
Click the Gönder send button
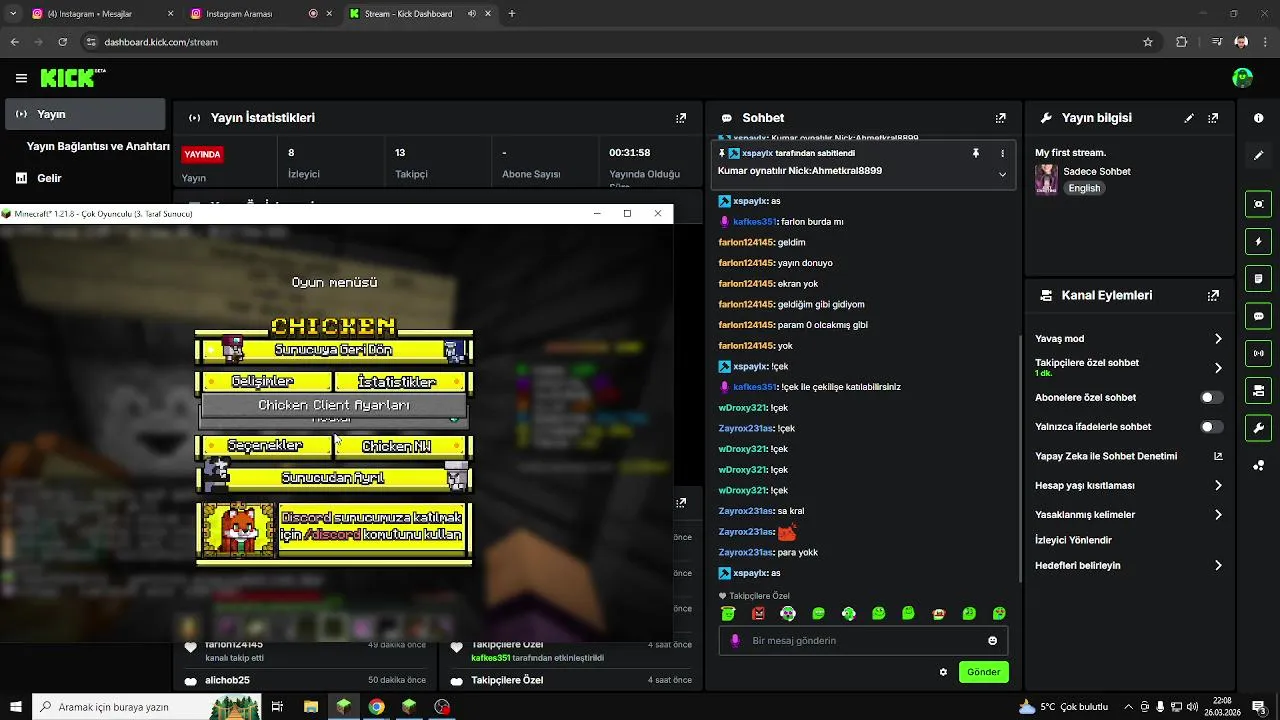983,672
